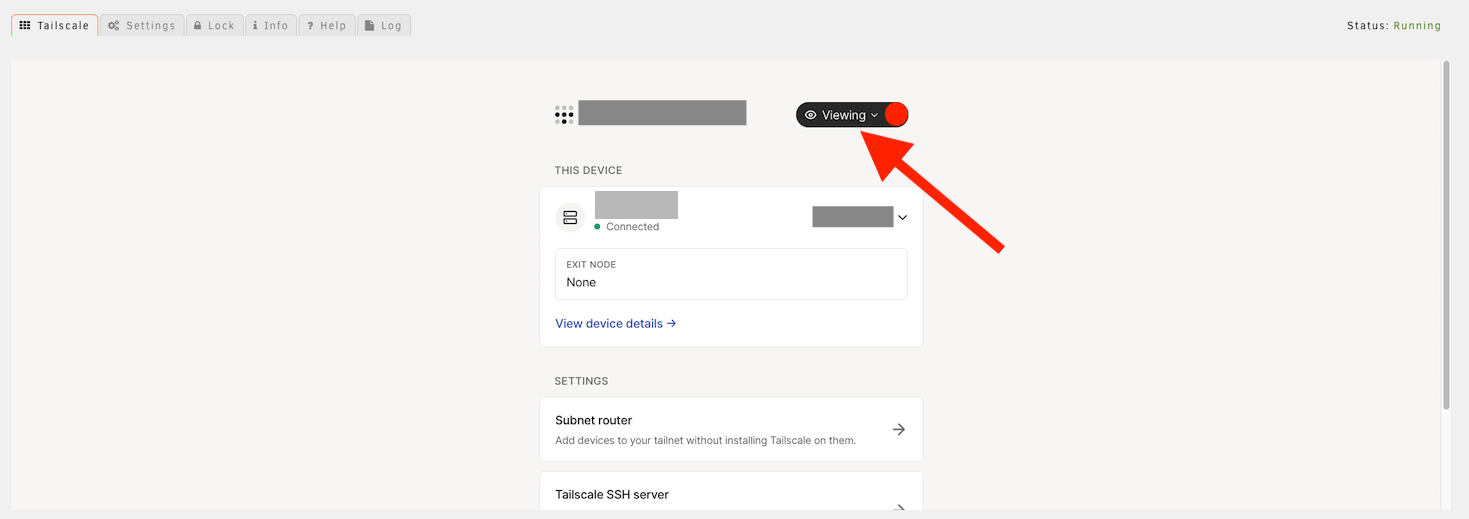
Task: Click the arrow icon on Subnet router row
Action: pos(899,429)
